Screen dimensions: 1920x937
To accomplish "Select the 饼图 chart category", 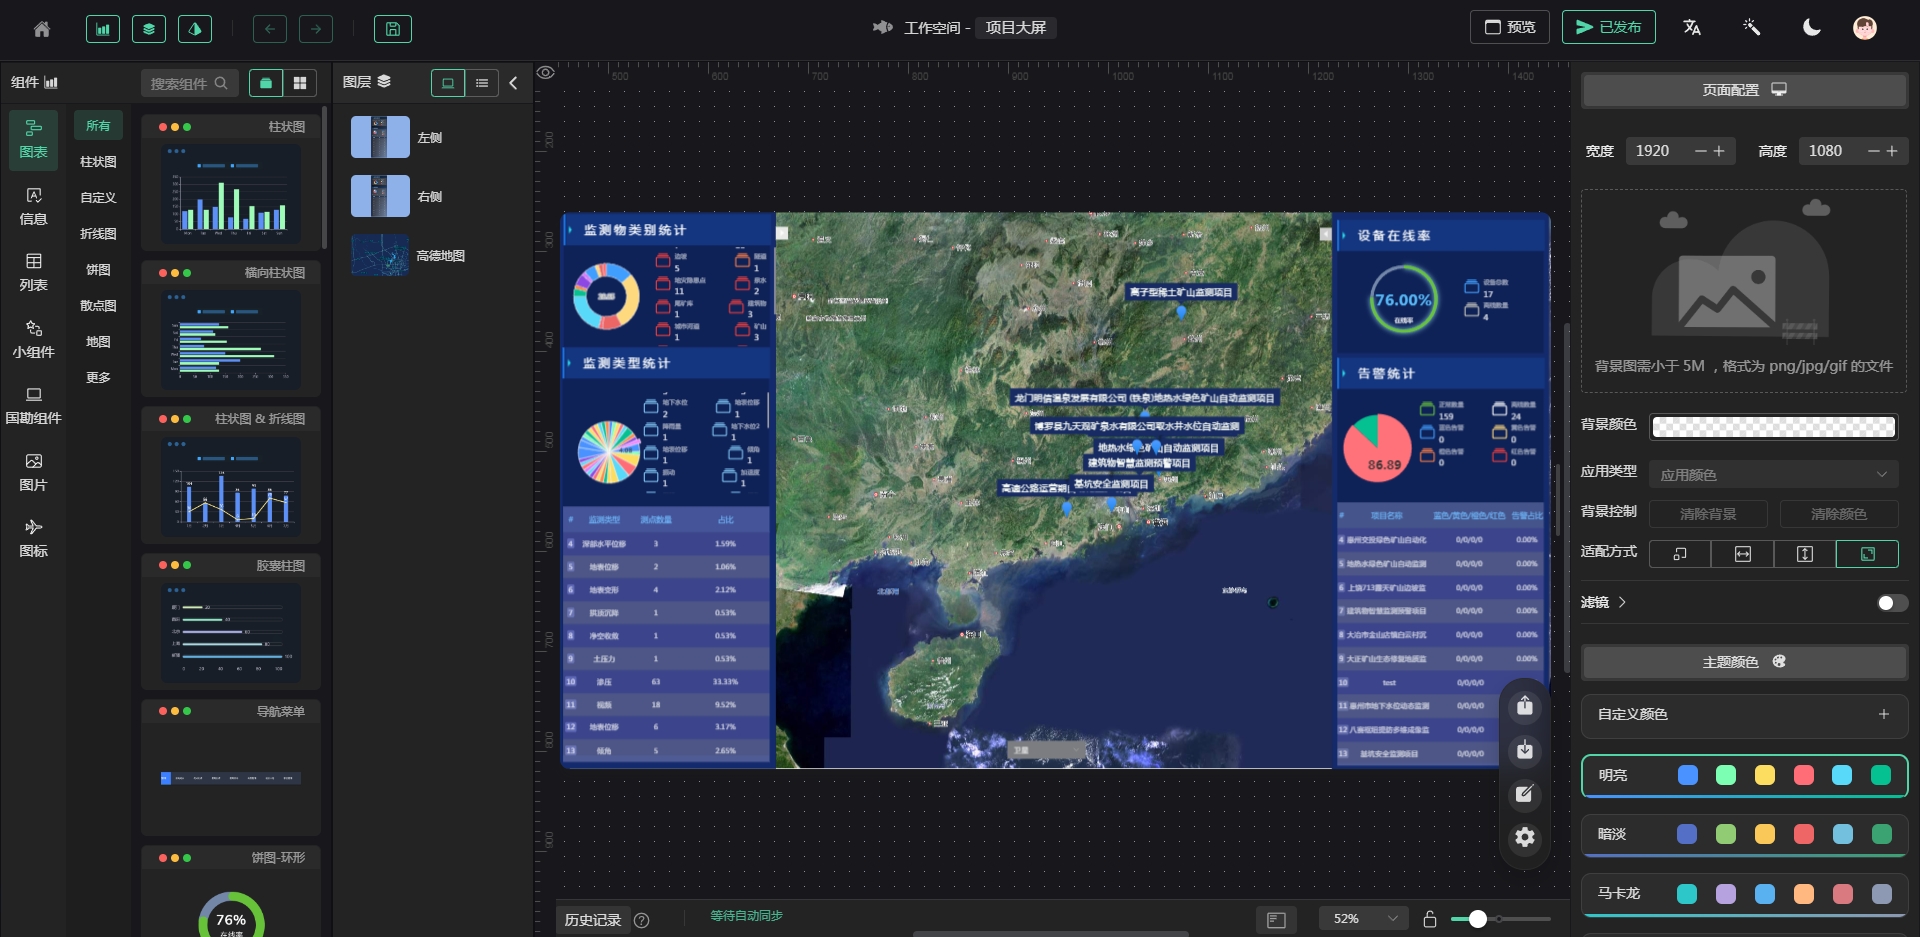I will [x=98, y=270].
